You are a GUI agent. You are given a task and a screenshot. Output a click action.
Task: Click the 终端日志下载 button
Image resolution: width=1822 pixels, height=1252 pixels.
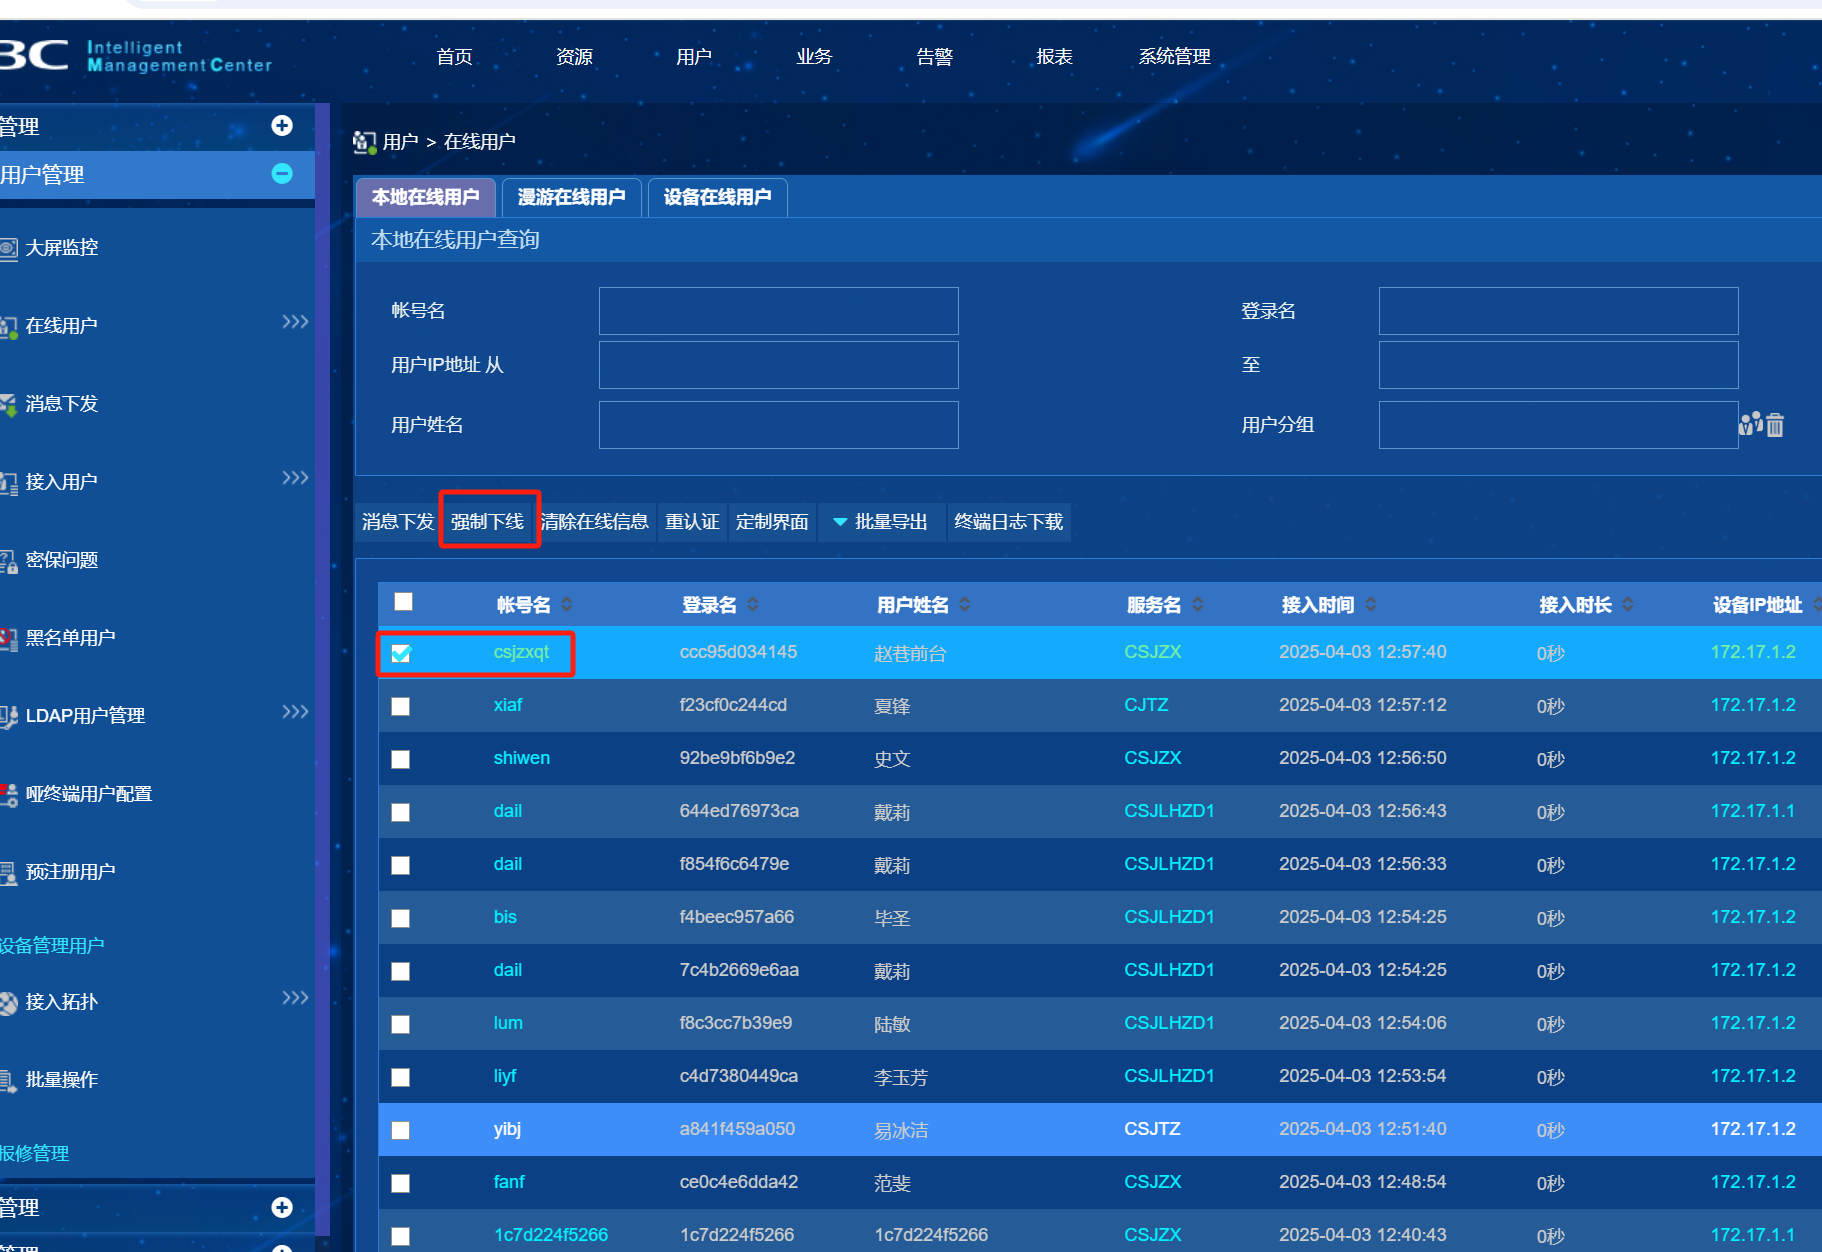point(1009,522)
